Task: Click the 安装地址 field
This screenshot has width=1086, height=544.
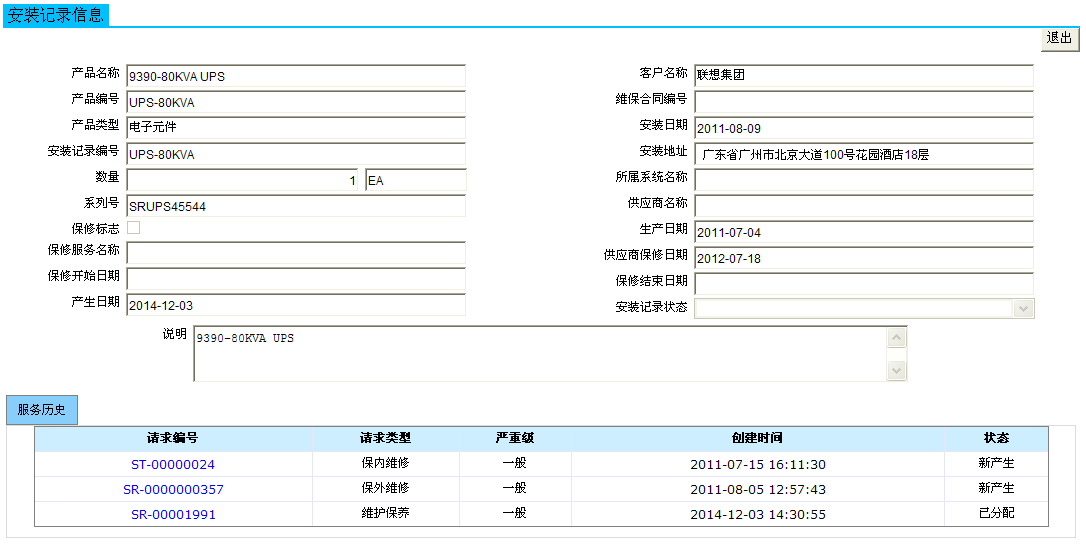Action: click(864, 154)
